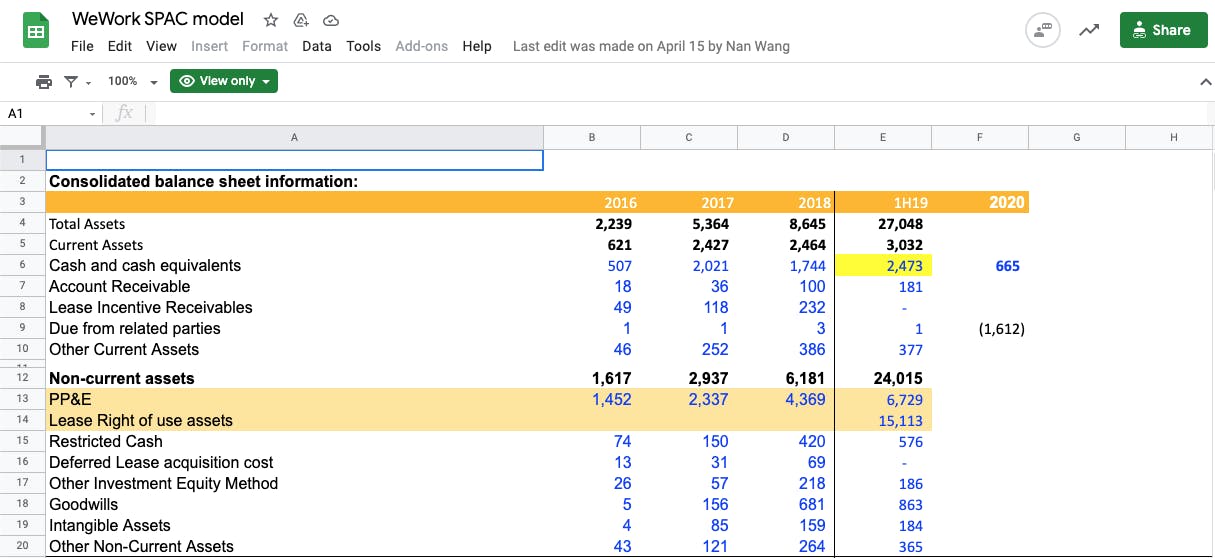The image size is (1215, 558).
Task: Click the 1H19 orange header cell
Action: pyautogui.click(x=883, y=202)
